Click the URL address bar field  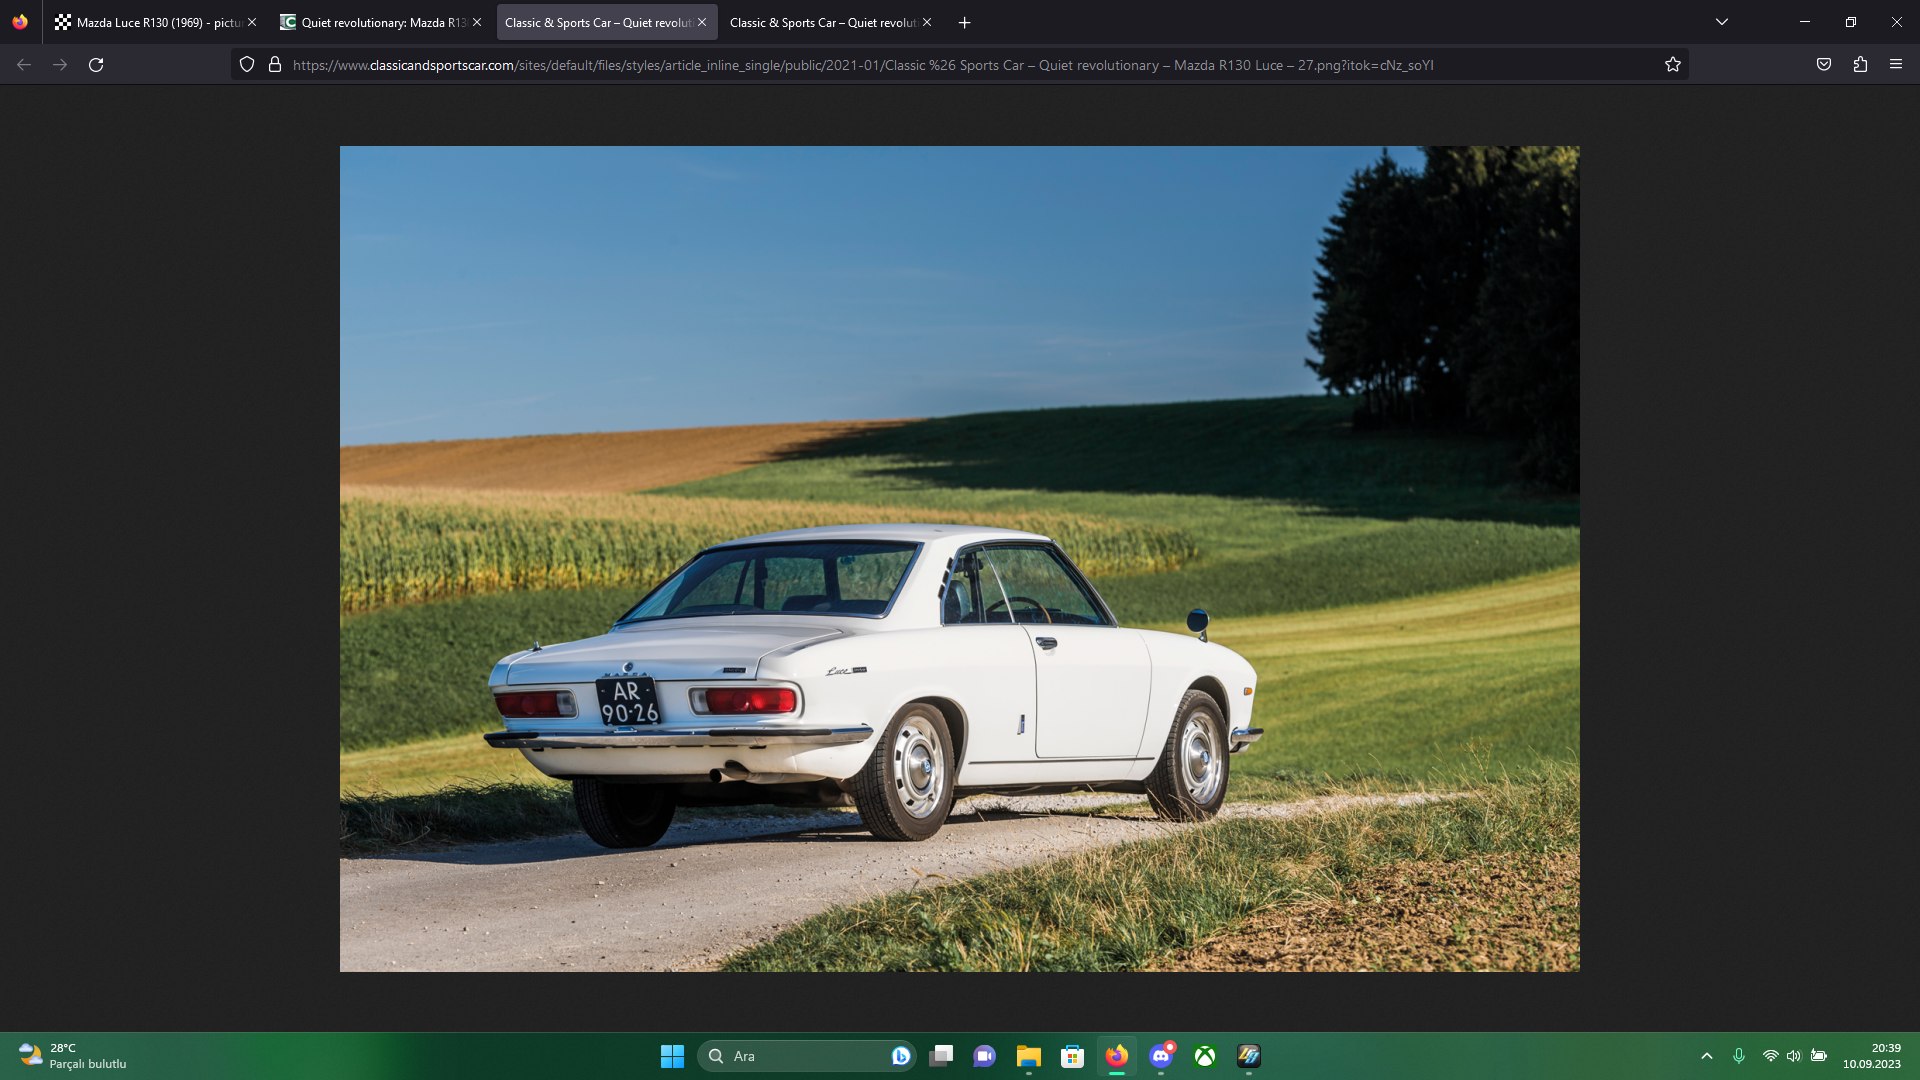(960, 65)
